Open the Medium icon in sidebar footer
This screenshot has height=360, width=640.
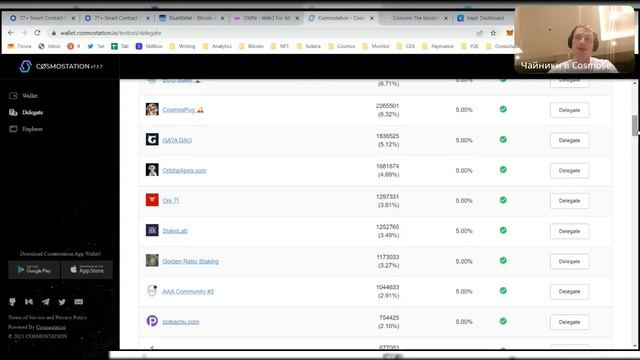click(29, 302)
